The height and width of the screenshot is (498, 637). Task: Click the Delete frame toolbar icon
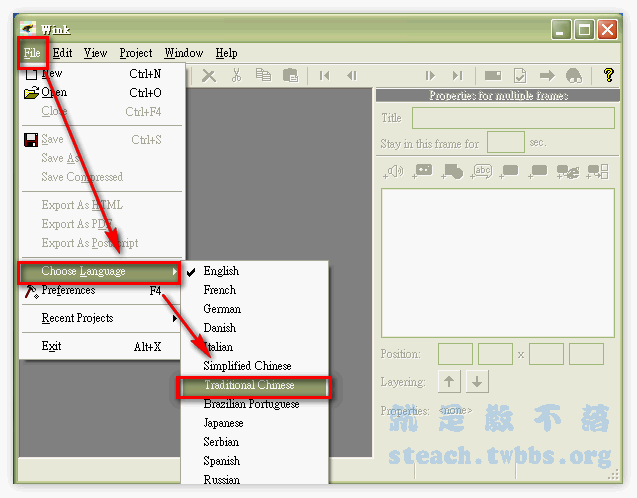209,76
